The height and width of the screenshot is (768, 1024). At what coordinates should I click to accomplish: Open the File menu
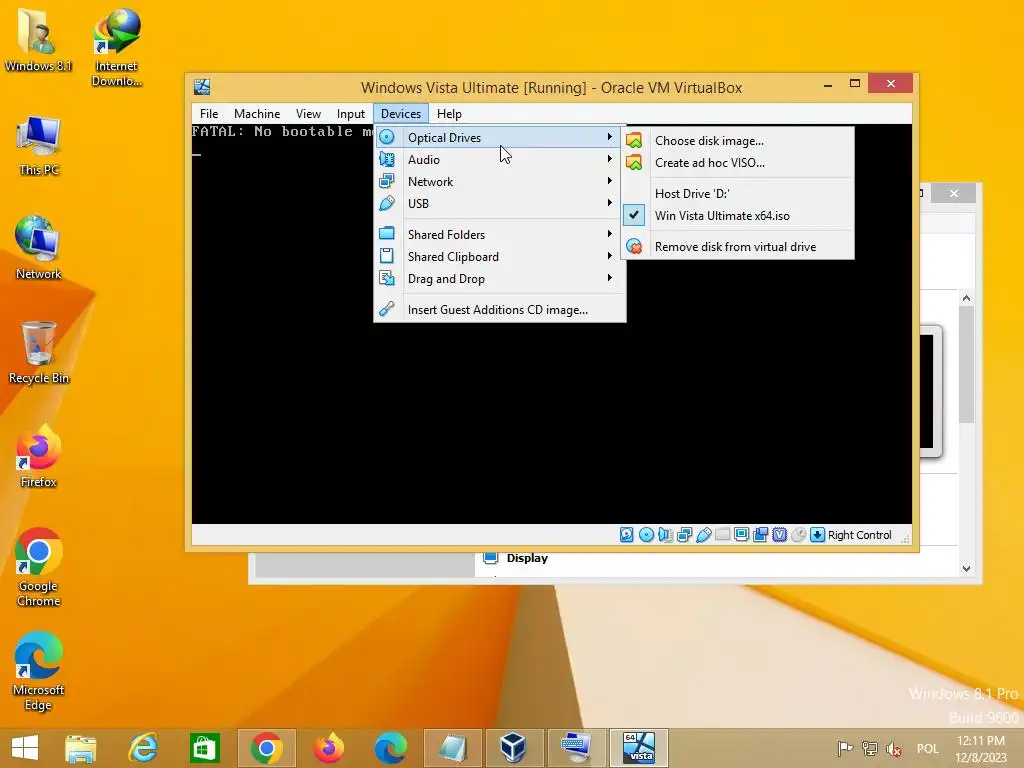(x=209, y=114)
